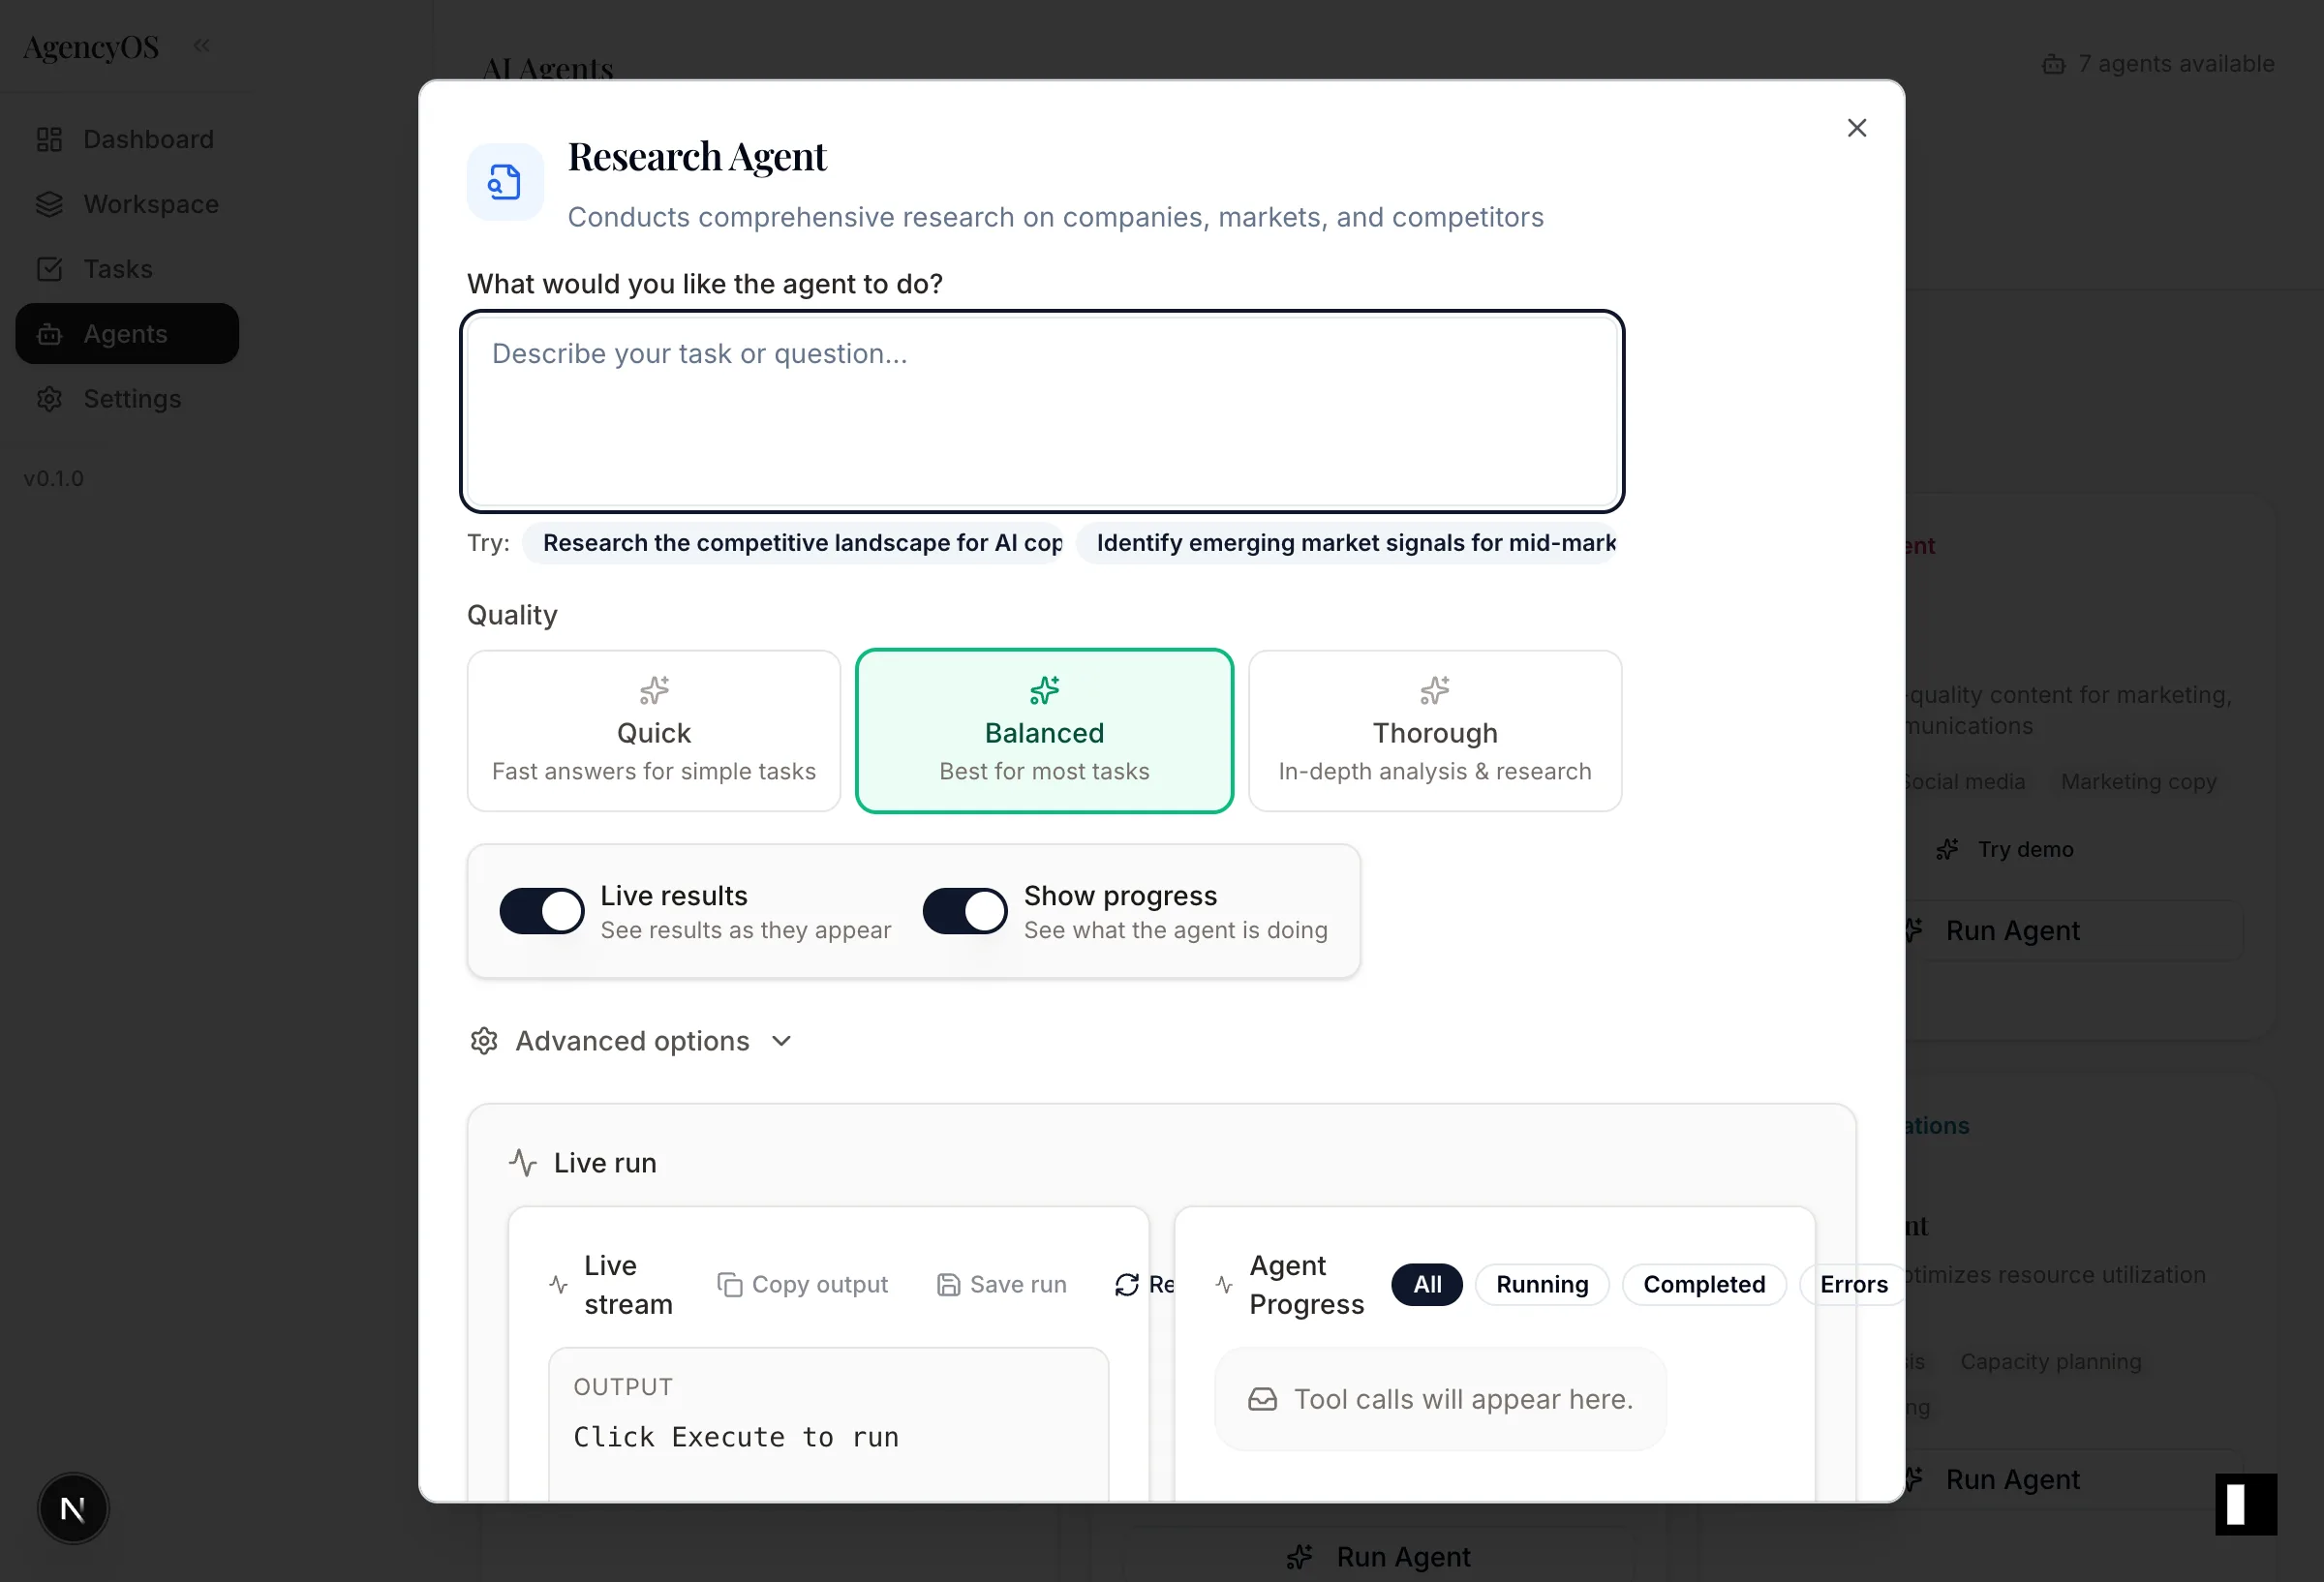Save the current run

point(1001,1284)
